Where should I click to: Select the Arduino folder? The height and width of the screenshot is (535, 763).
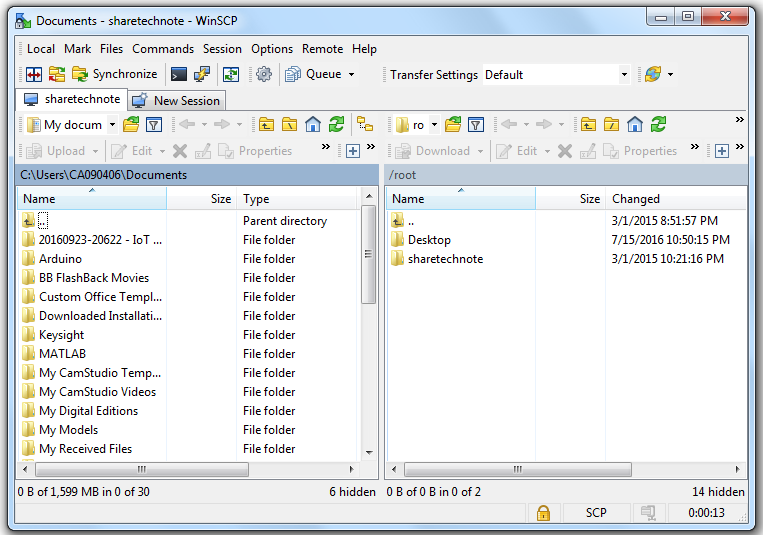(x=60, y=259)
